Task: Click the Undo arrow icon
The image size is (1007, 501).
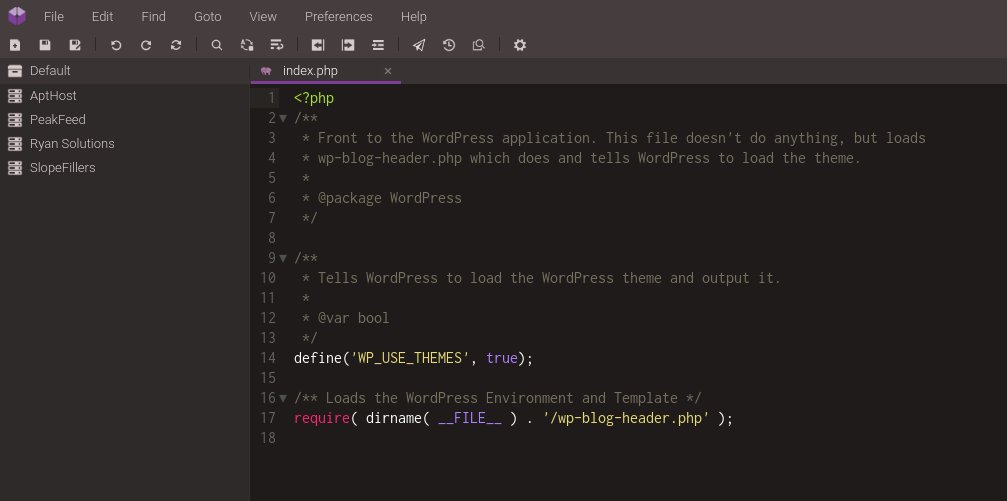Action: (116, 45)
